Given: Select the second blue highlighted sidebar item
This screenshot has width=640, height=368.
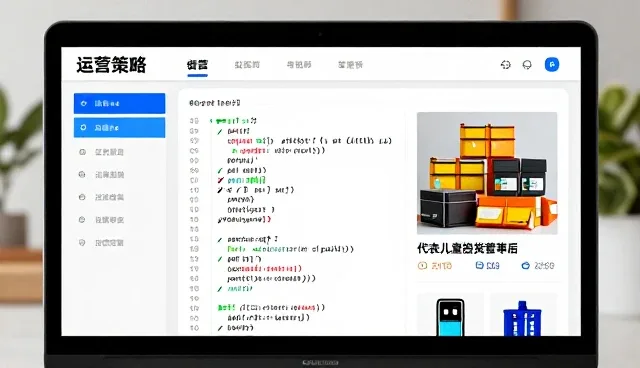Looking at the screenshot, I should point(120,128).
